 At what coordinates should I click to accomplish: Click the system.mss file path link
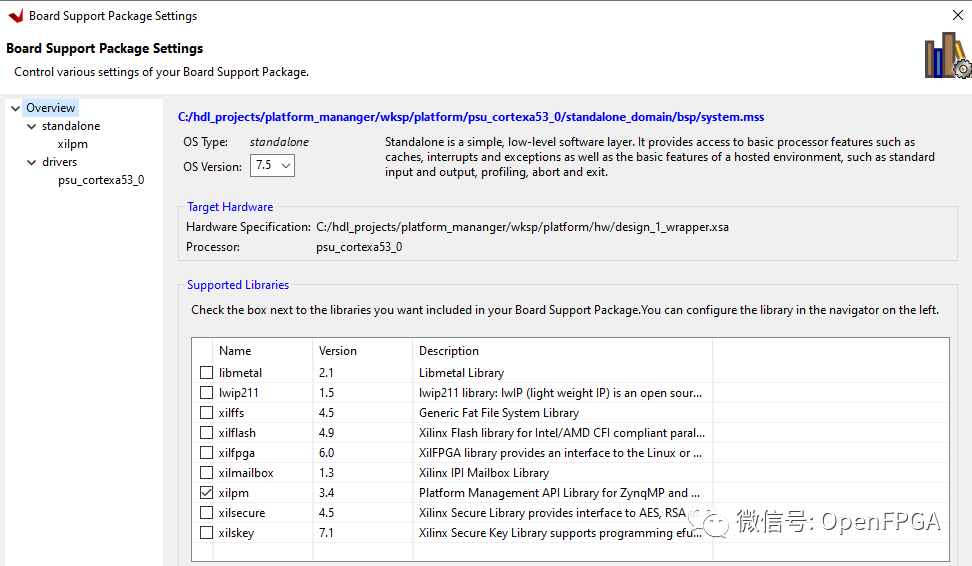pos(470,117)
